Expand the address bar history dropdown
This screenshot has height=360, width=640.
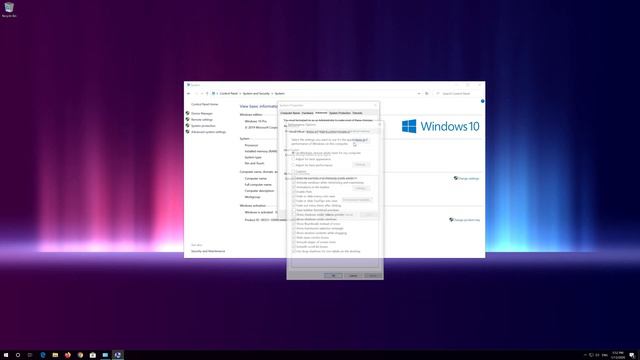point(419,93)
